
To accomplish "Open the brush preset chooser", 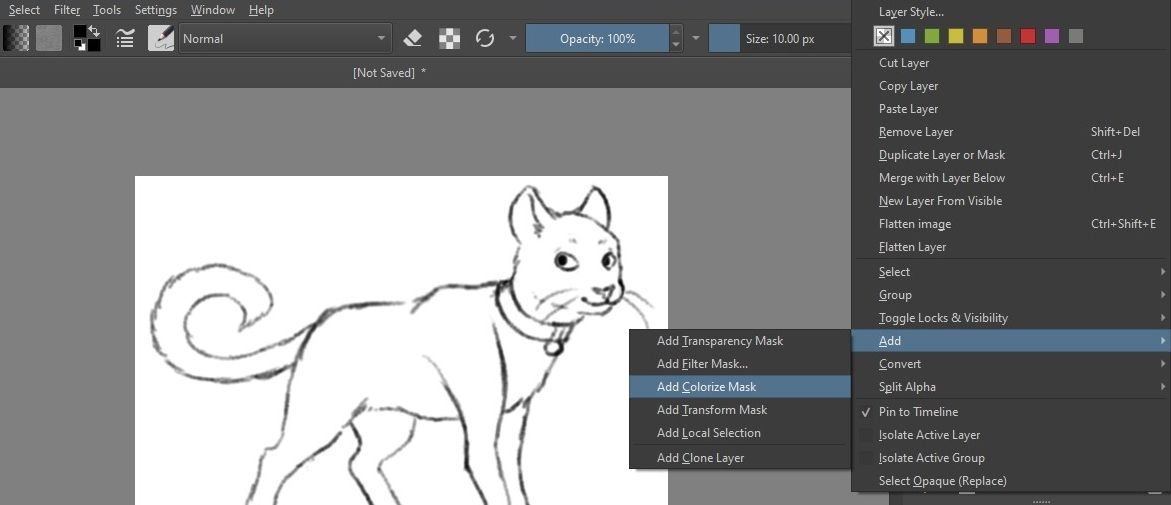I will pyautogui.click(x=161, y=38).
